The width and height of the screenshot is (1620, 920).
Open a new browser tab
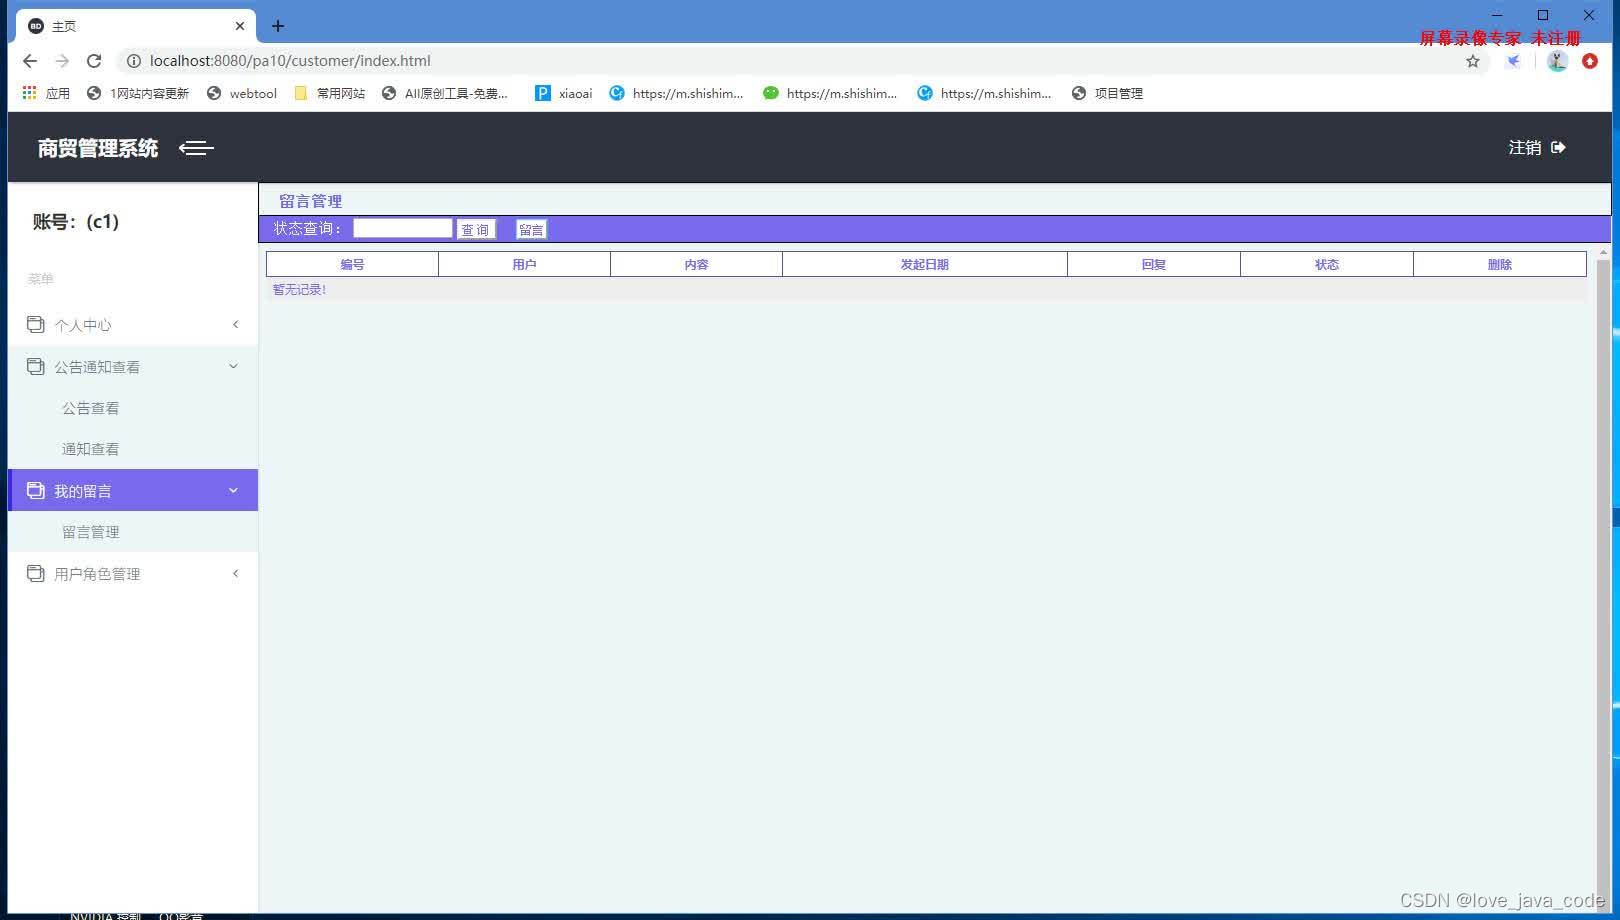click(278, 26)
